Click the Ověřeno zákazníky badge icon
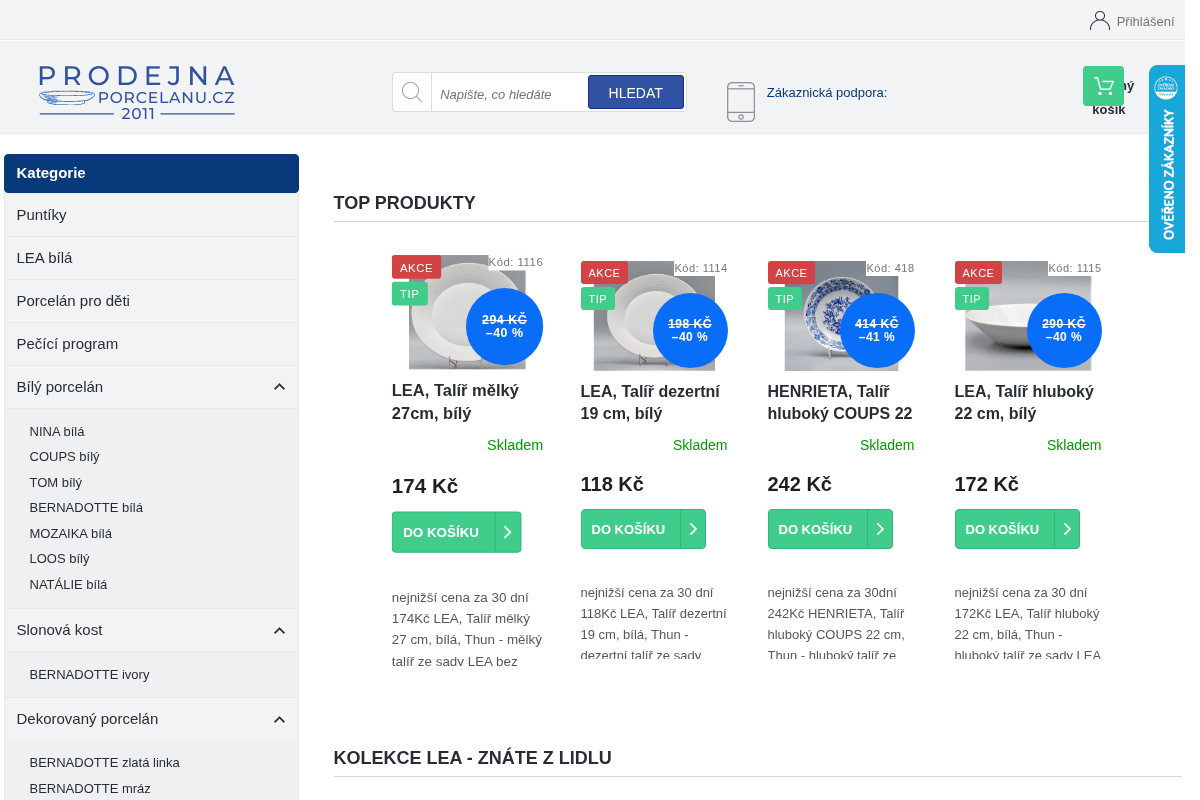The width and height of the screenshot is (1200, 800). (1166, 88)
